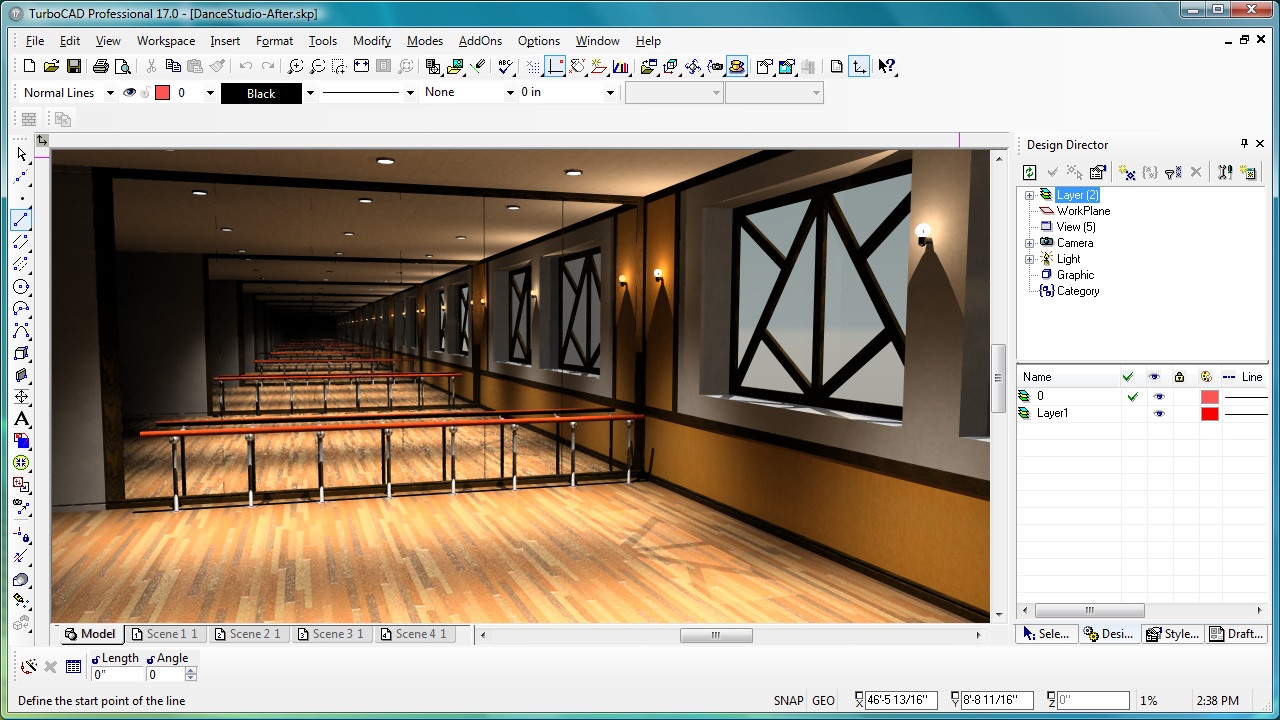
Task: Create a new drawing with New icon
Action: coord(29,67)
